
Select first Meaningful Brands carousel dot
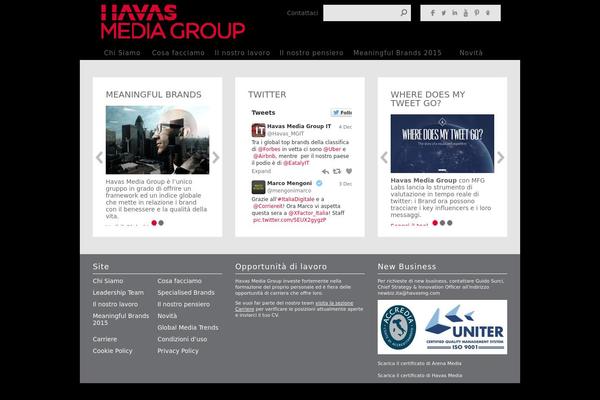pyautogui.click(x=154, y=223)
